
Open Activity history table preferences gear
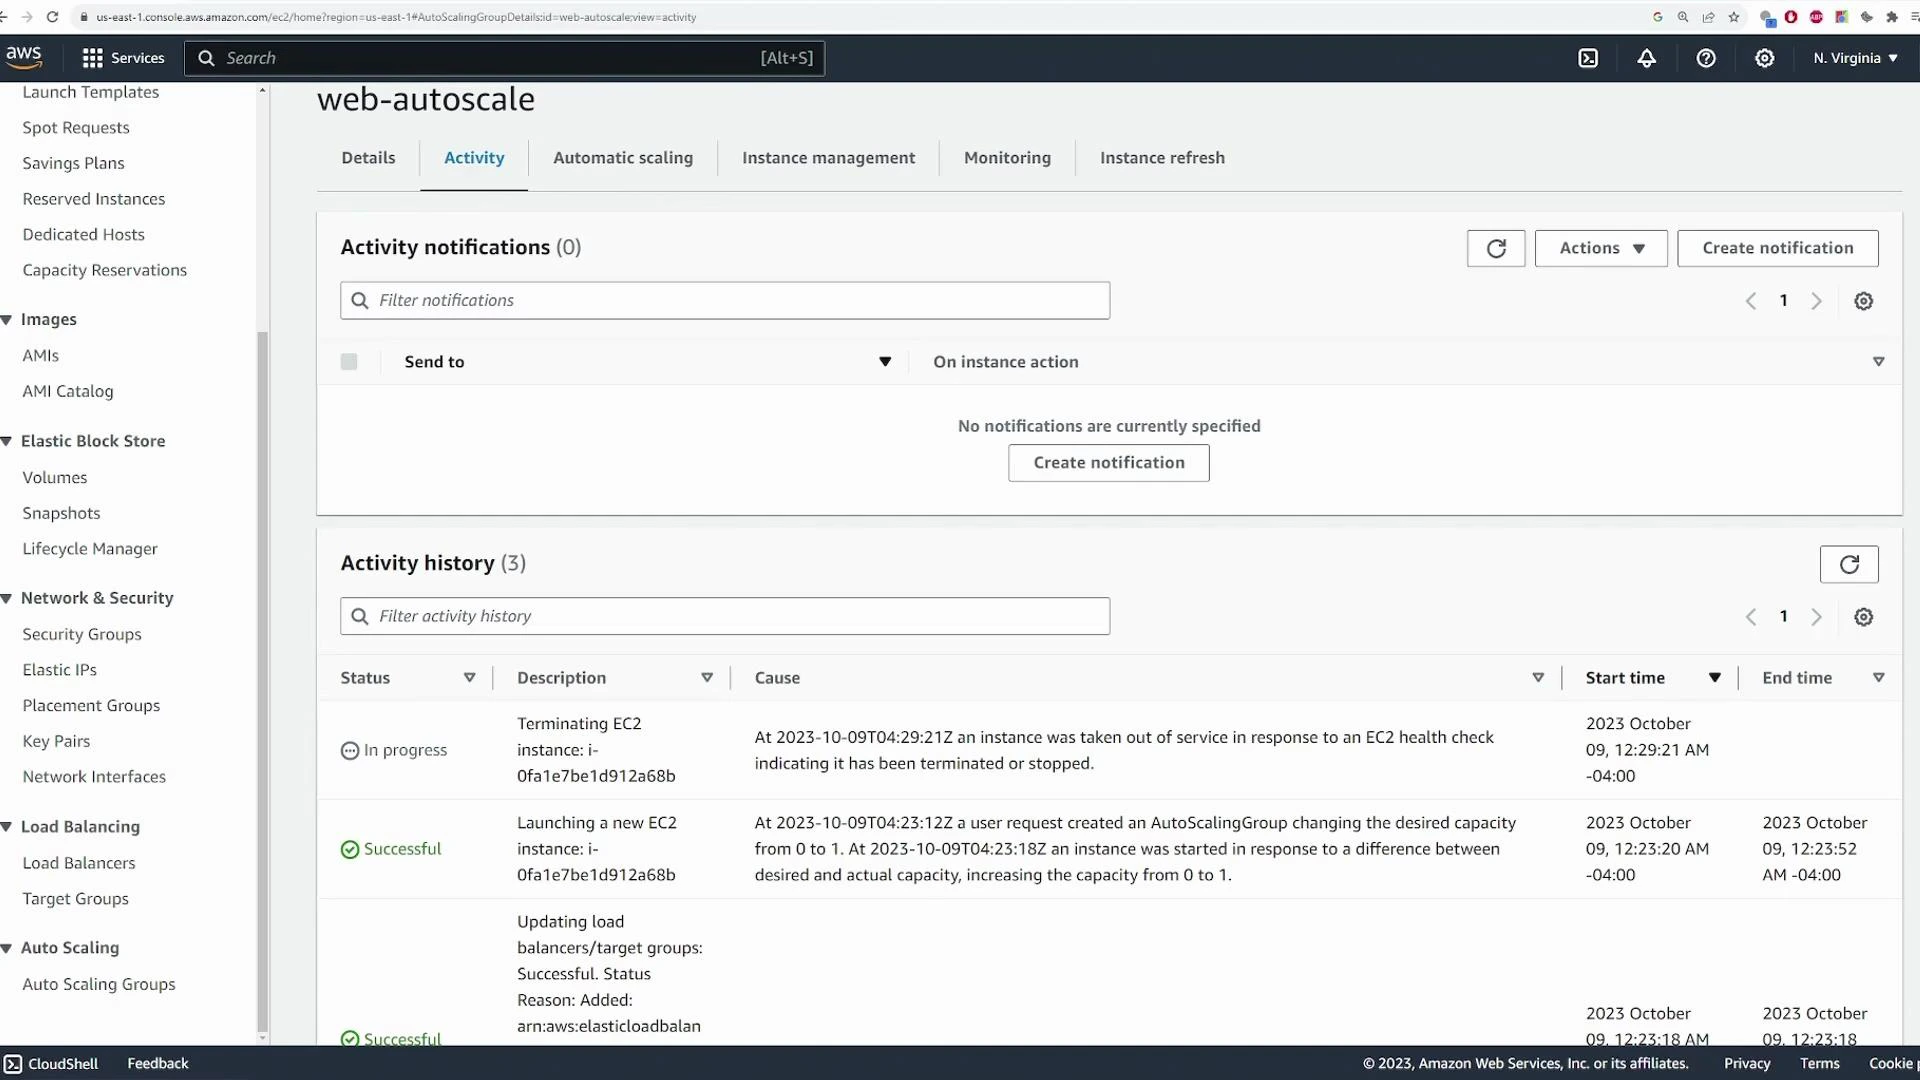pyautogui.click(x=1863, y=617)
